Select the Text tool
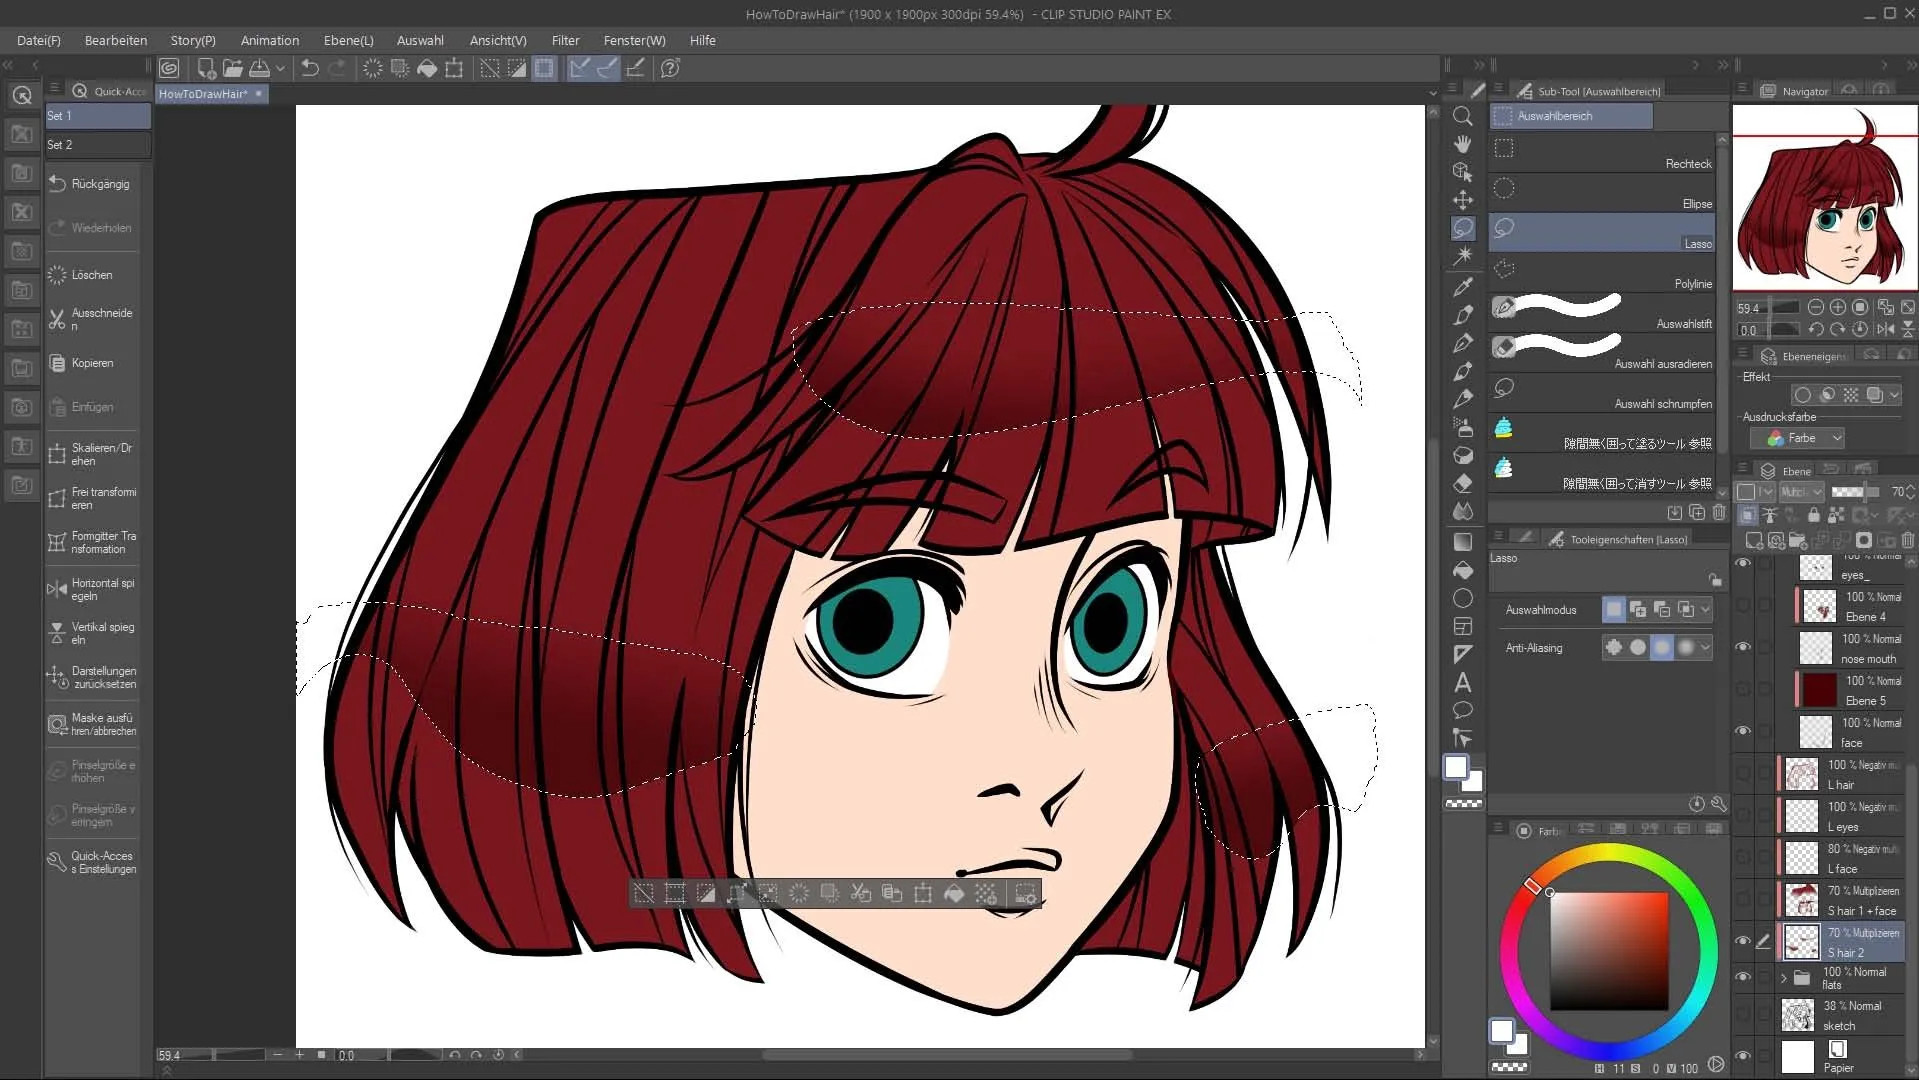 click(x=1462, y=683)
